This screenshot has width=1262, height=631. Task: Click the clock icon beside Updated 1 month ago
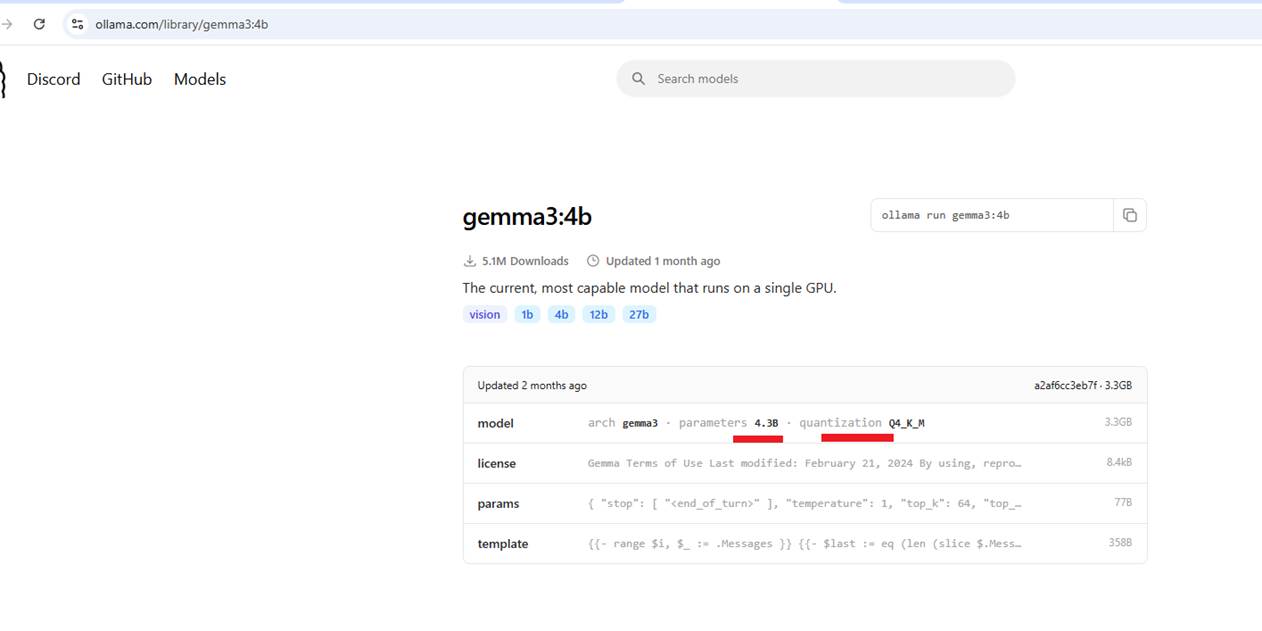[x=593, y=261]
